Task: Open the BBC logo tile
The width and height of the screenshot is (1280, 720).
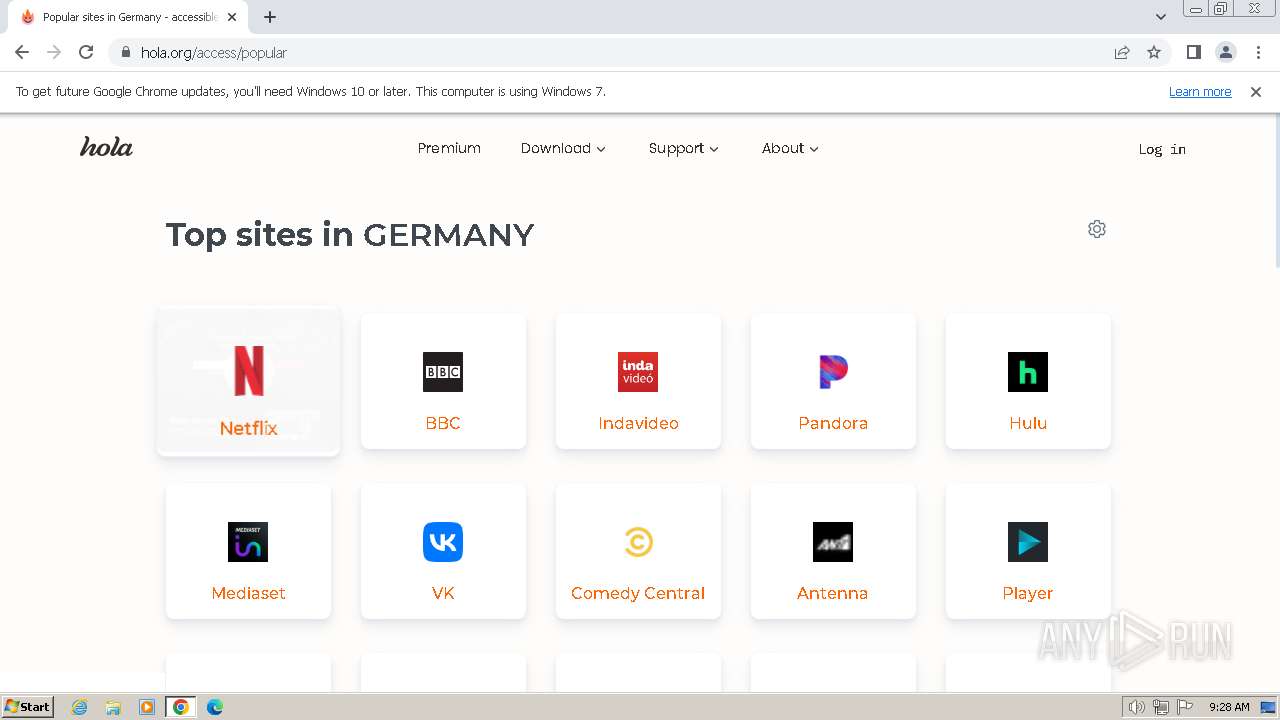Action: point(443,372)
